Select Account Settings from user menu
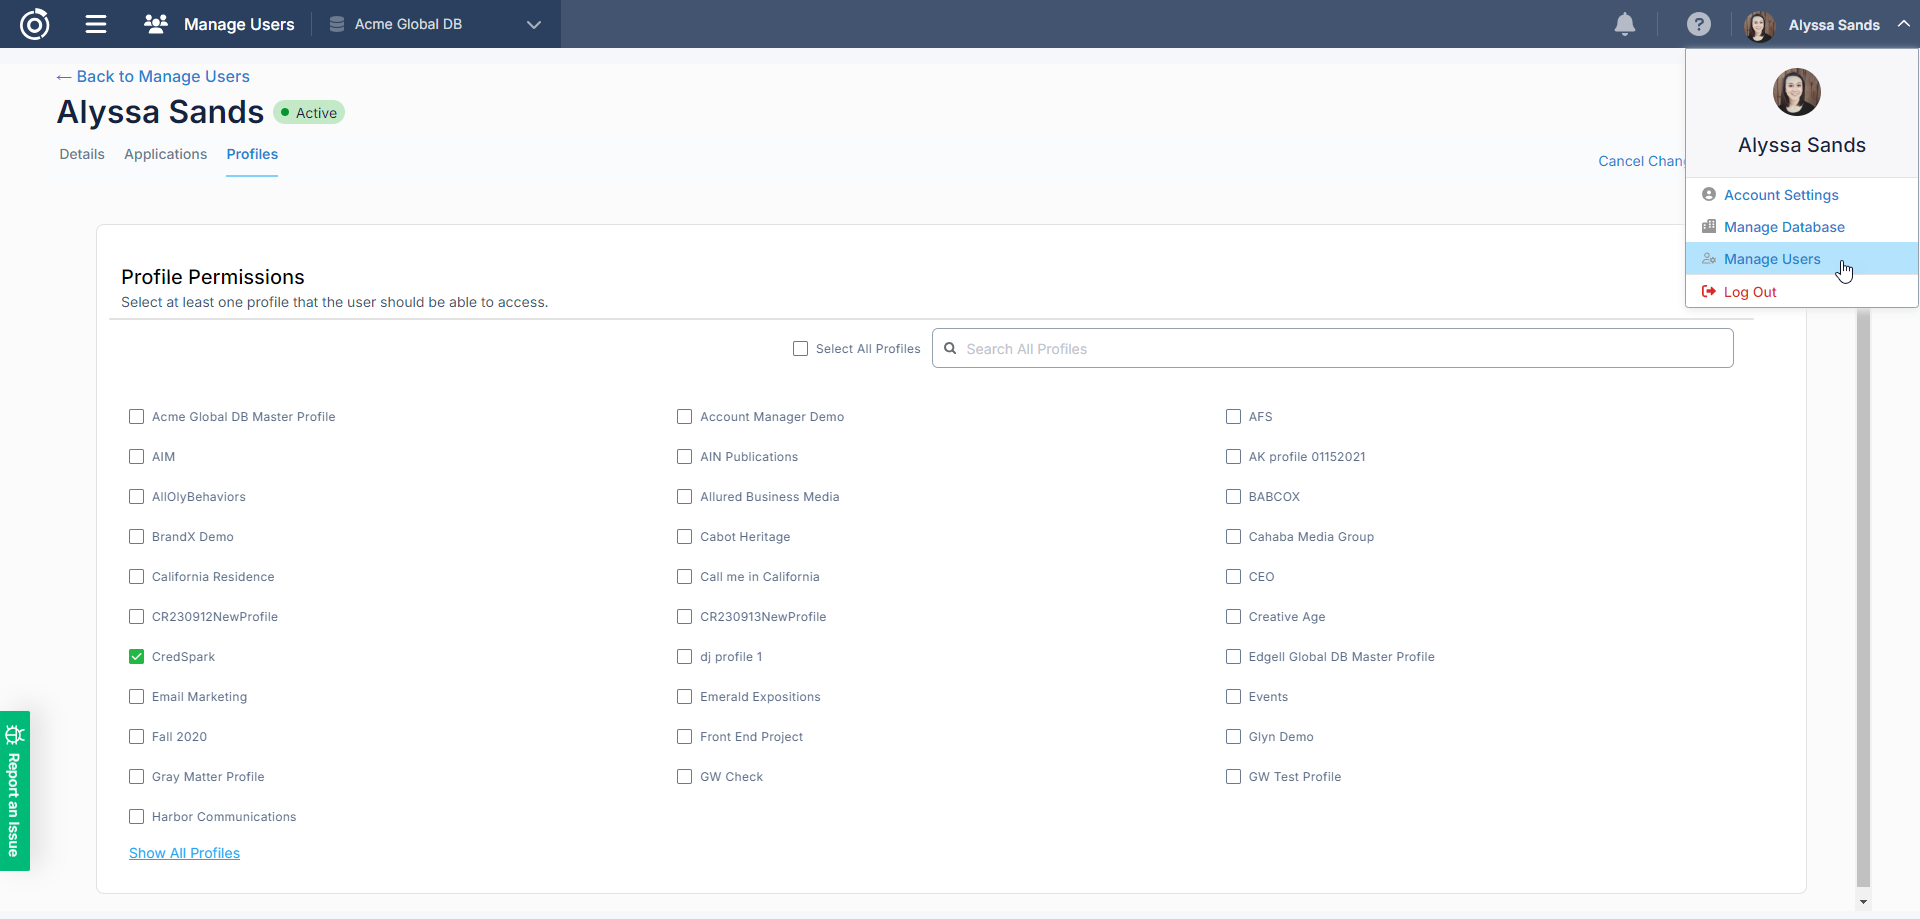Screen dimensions: 1920x919 click(1780, 195)
